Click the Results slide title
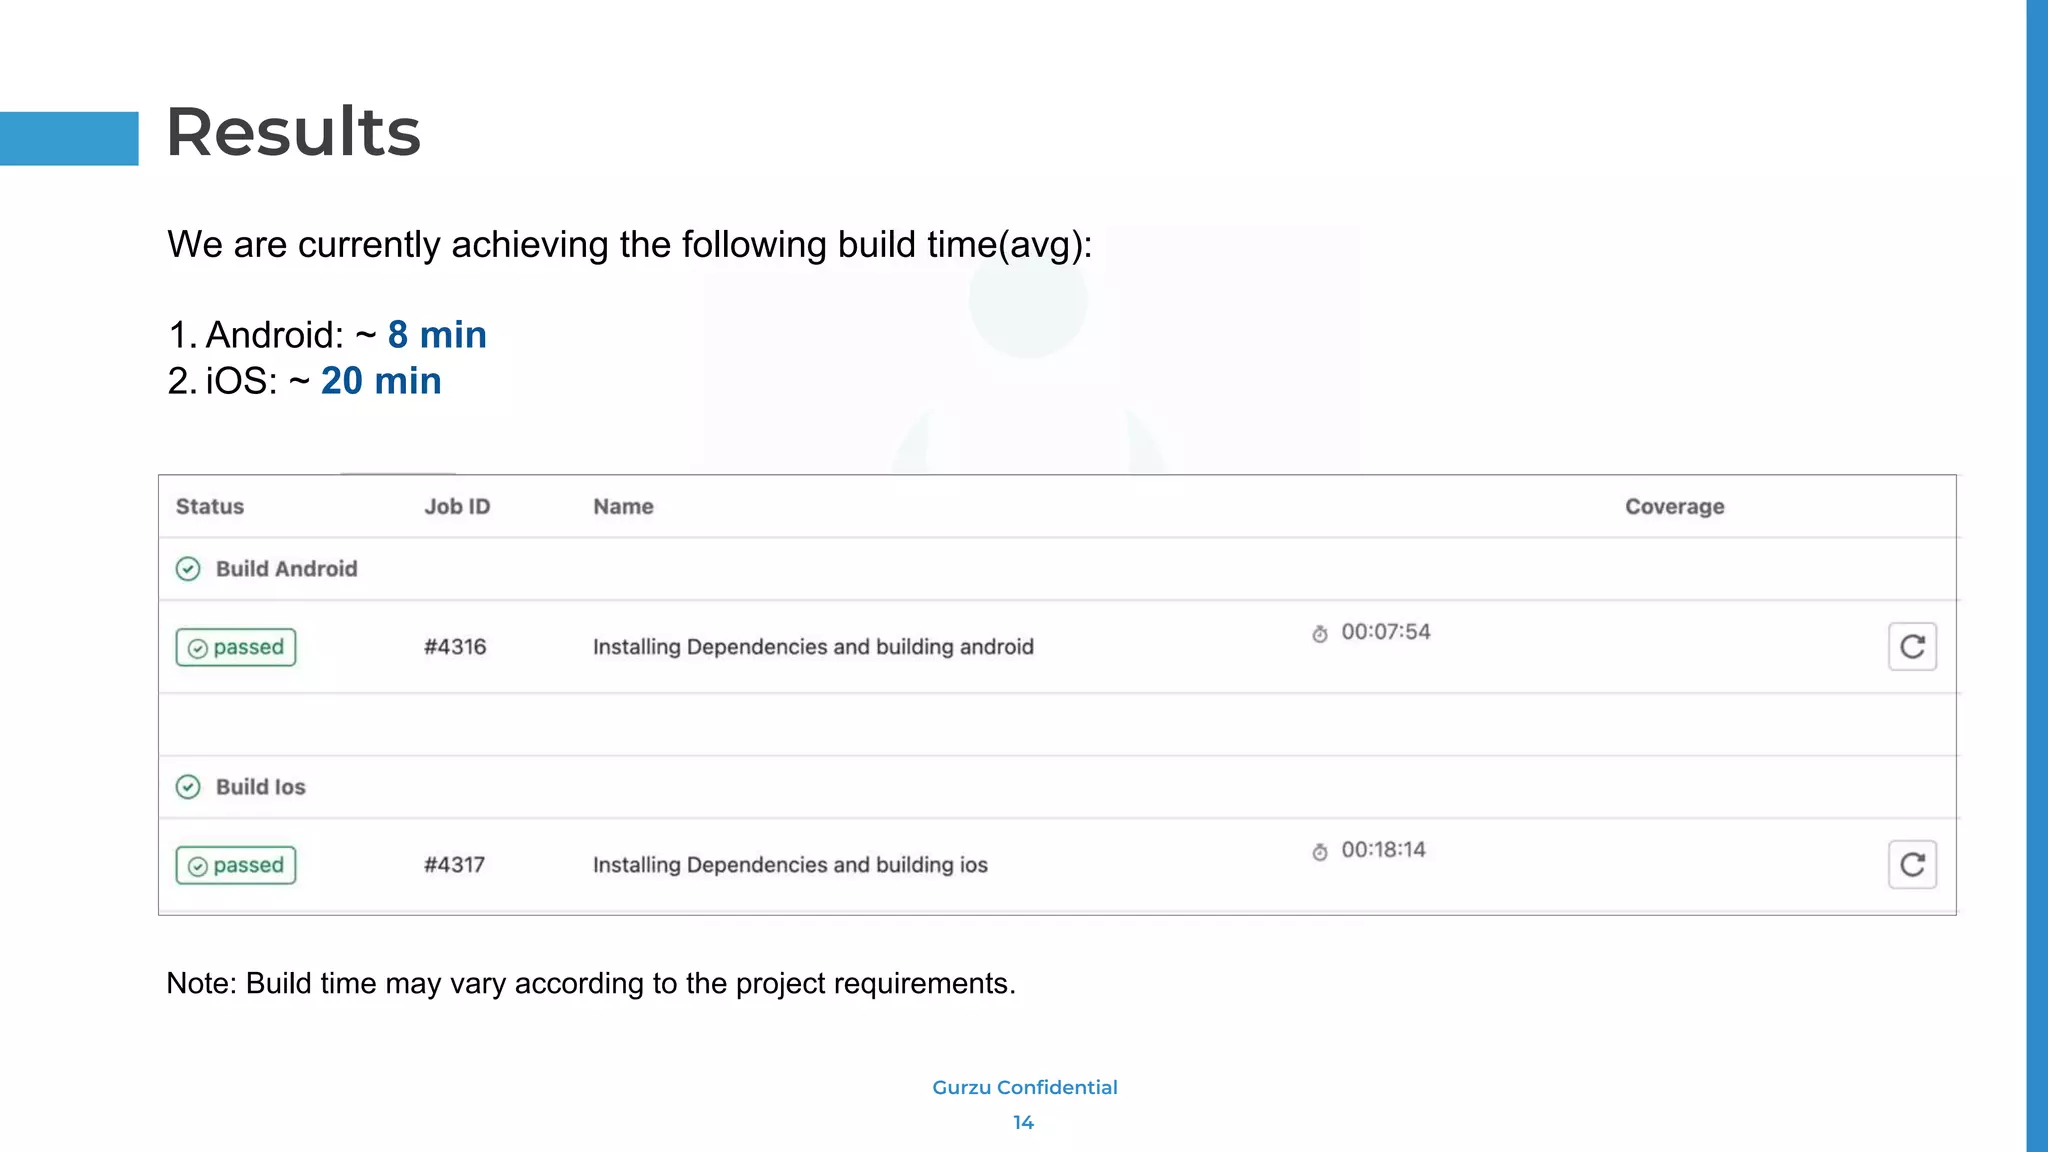The width and height of the screenshot is (2048, 1152). tap(293, 132)
